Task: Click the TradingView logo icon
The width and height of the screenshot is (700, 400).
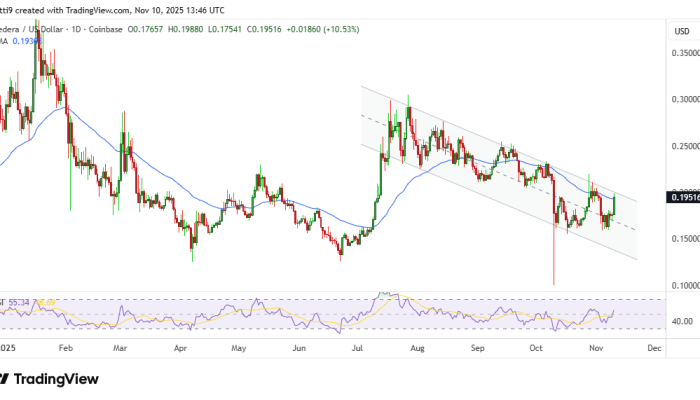Action: coord(7,379)
